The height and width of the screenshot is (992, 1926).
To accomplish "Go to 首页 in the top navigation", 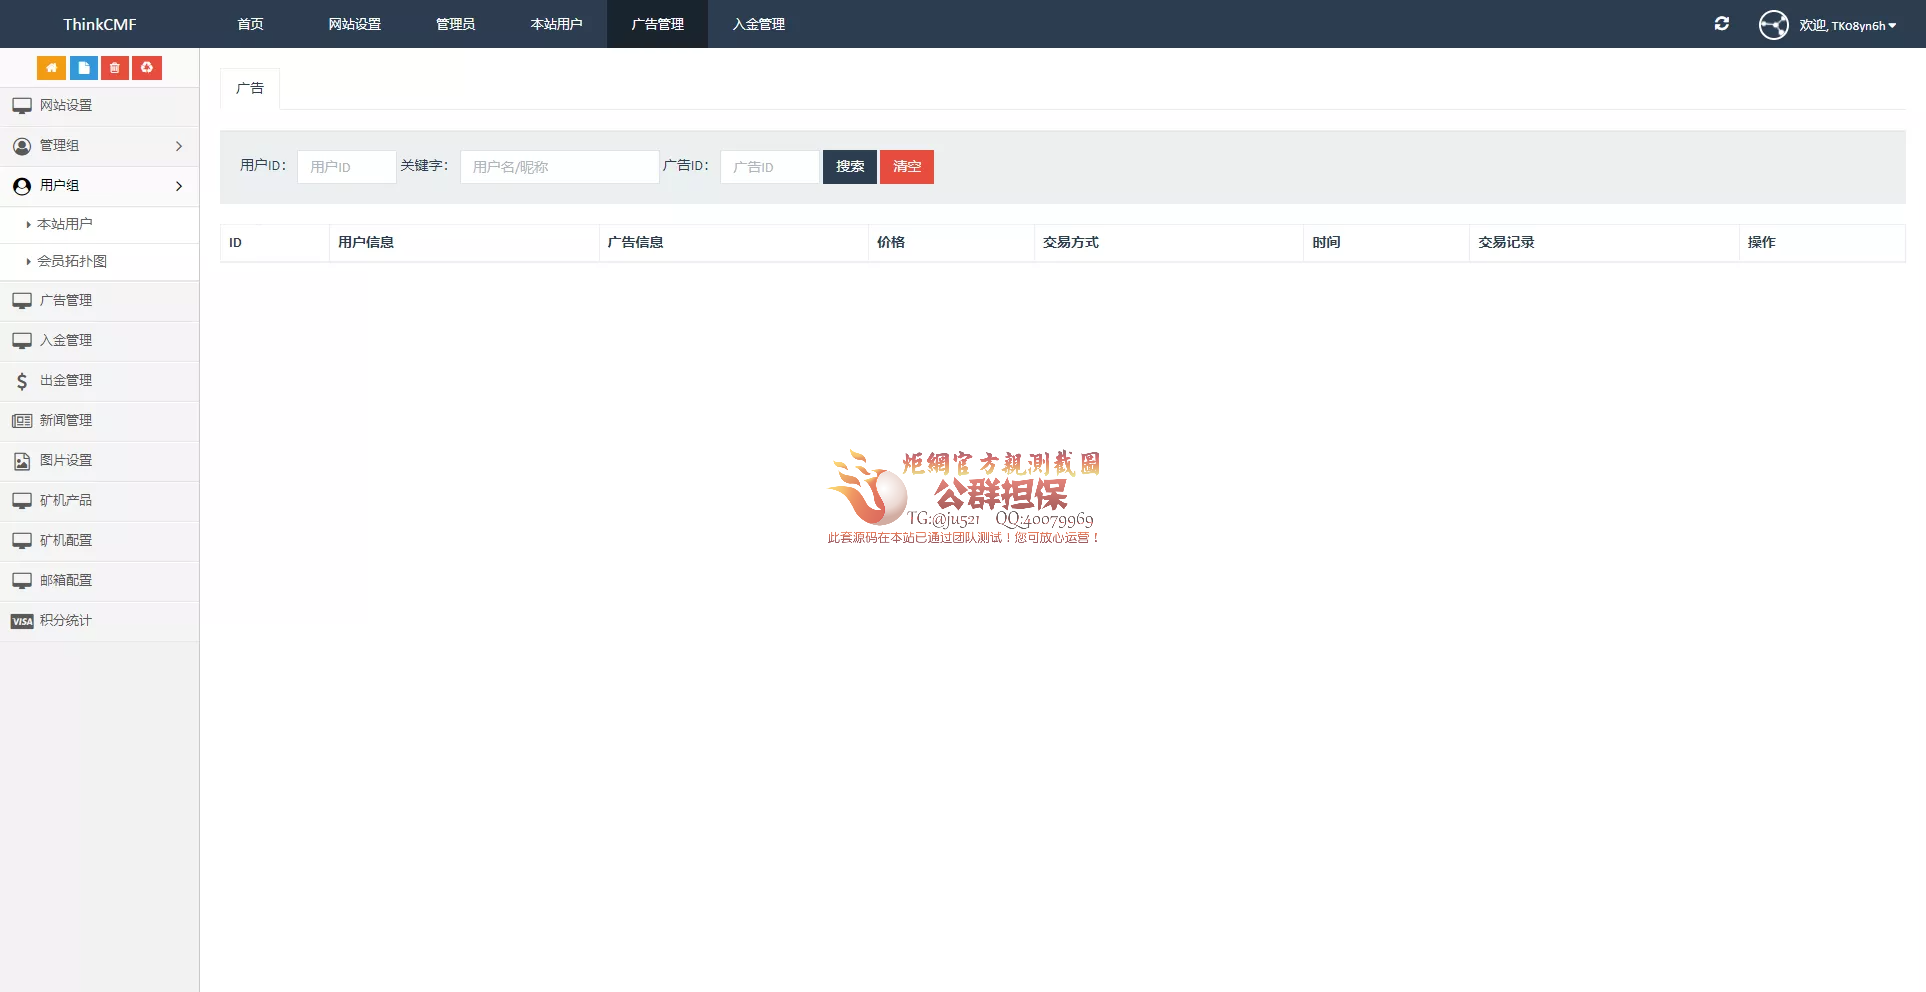I will tap(250, 24).
